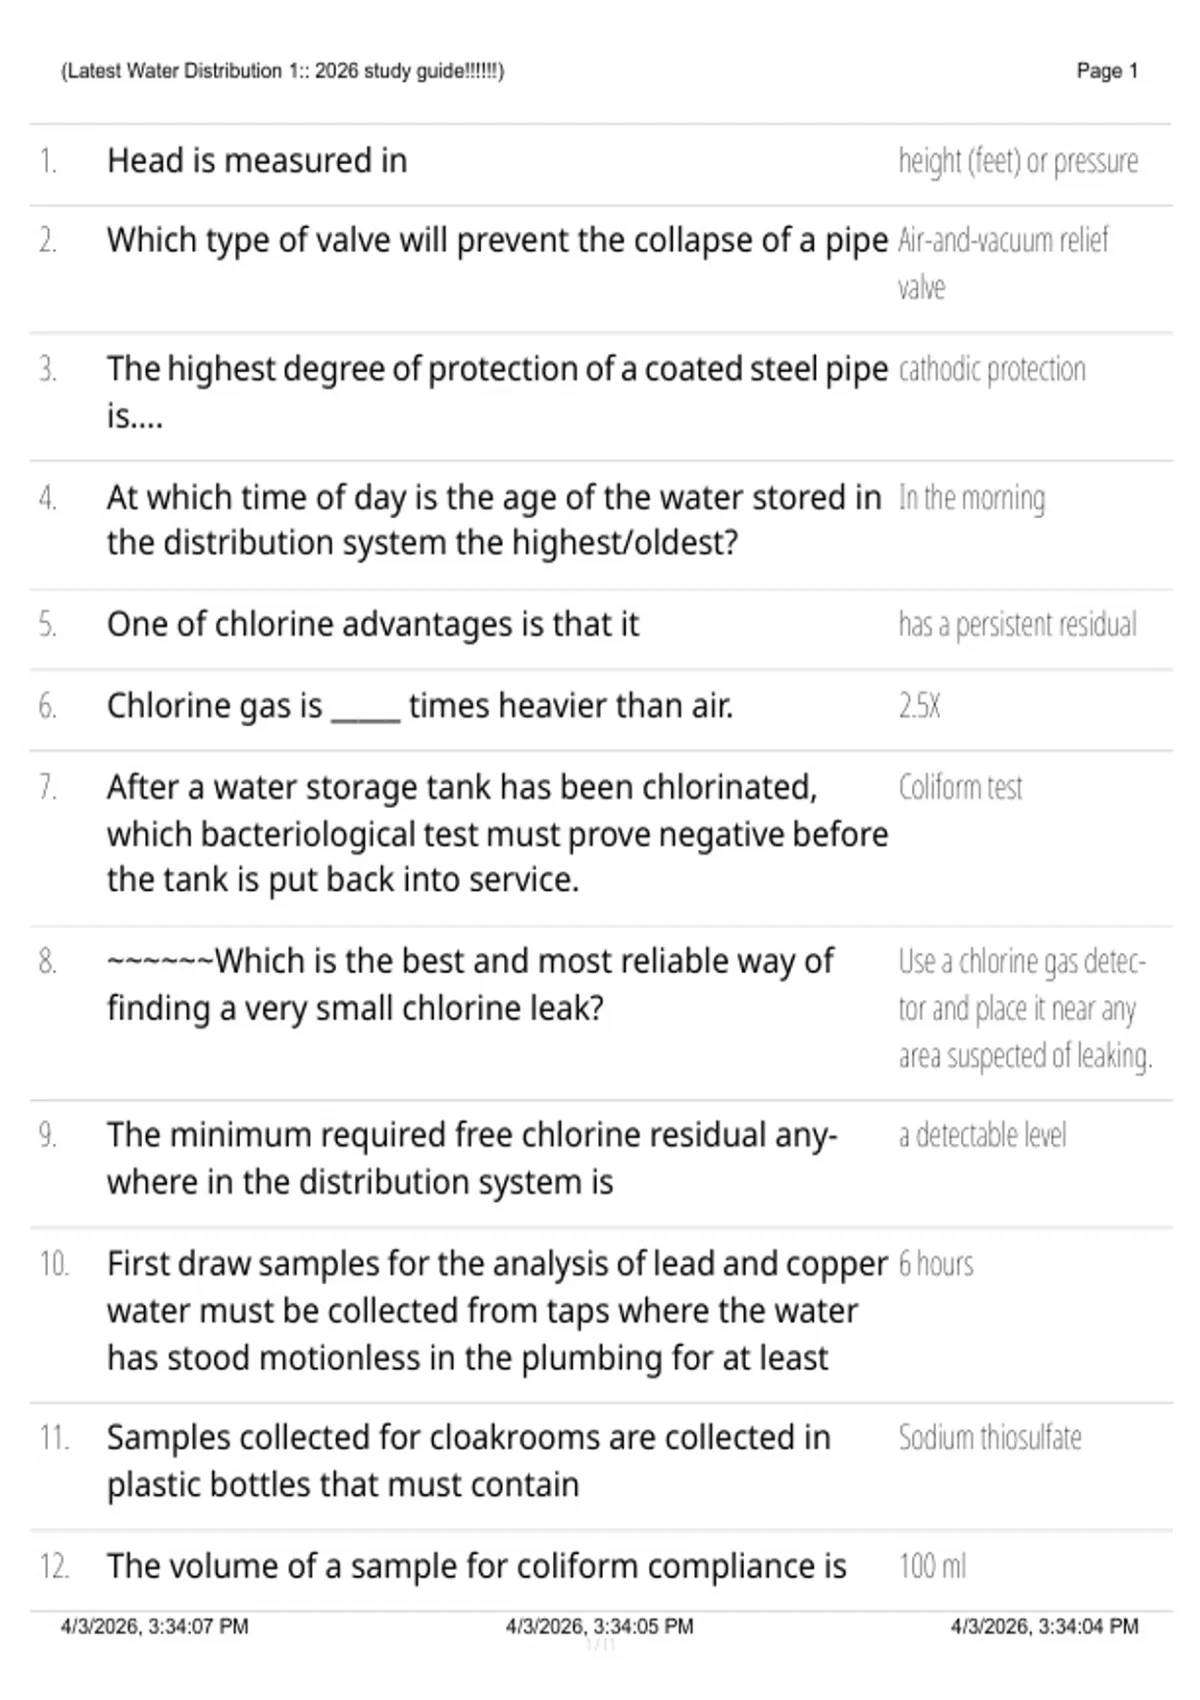Image resolution: width=1200 pixels, height=1700 pixels.
Task: Select the "6 hours" answer
Action: (x=935, y=1264)
